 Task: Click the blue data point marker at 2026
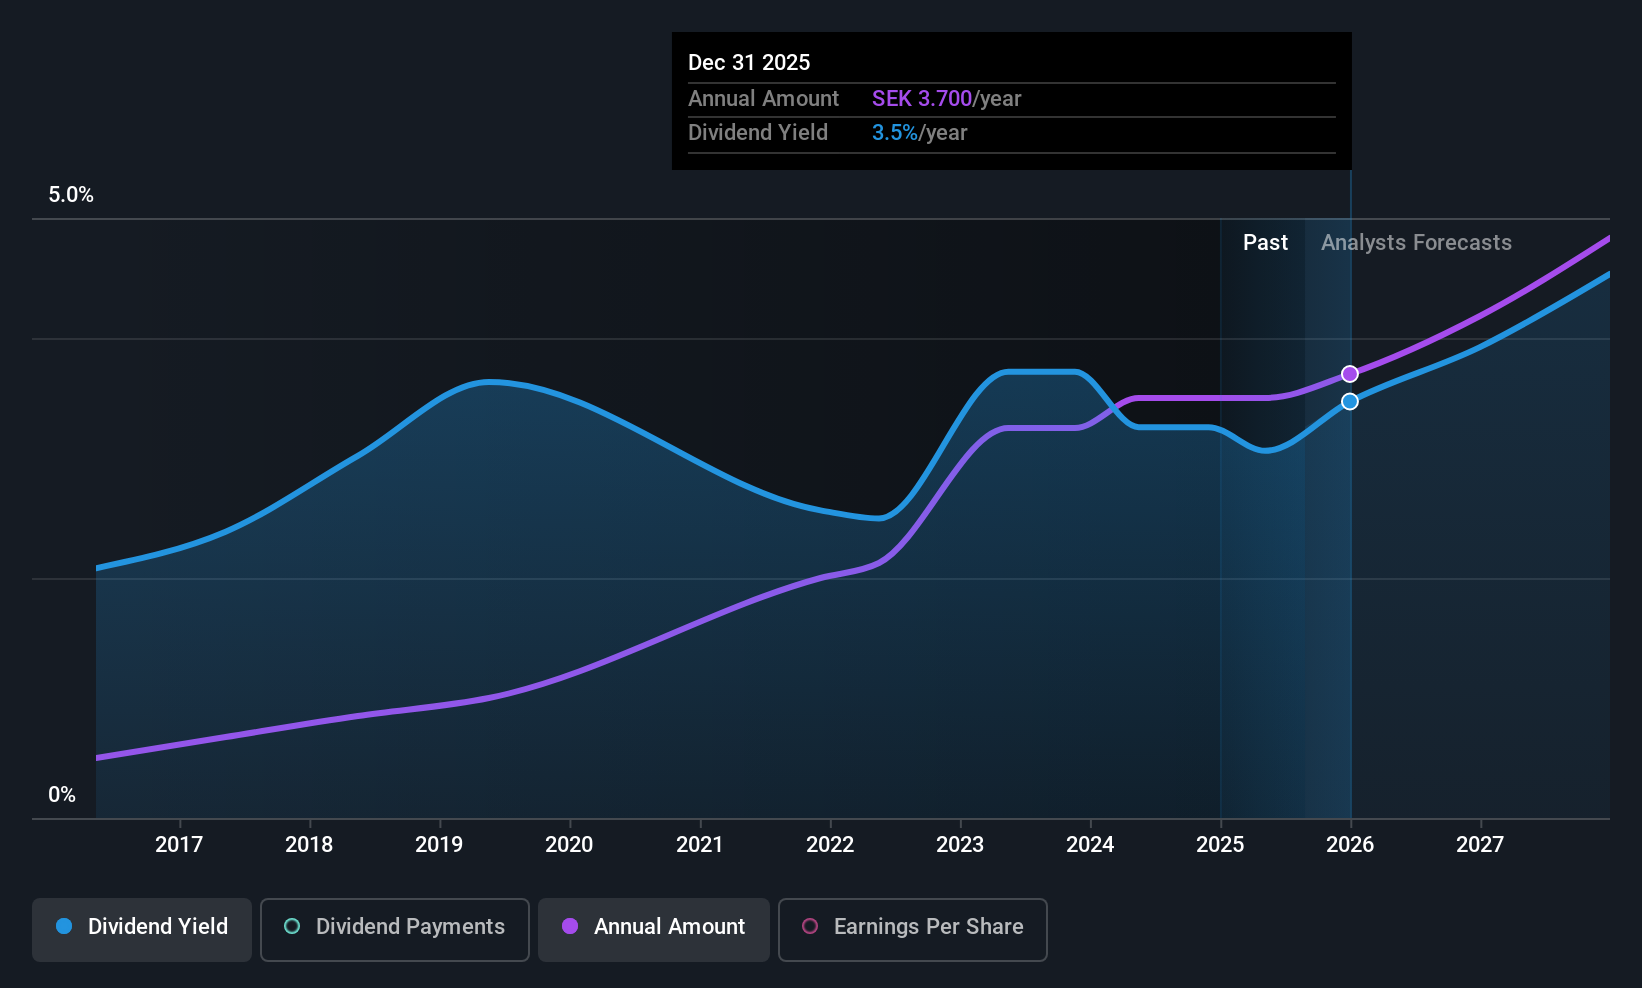pos(1350,402)
